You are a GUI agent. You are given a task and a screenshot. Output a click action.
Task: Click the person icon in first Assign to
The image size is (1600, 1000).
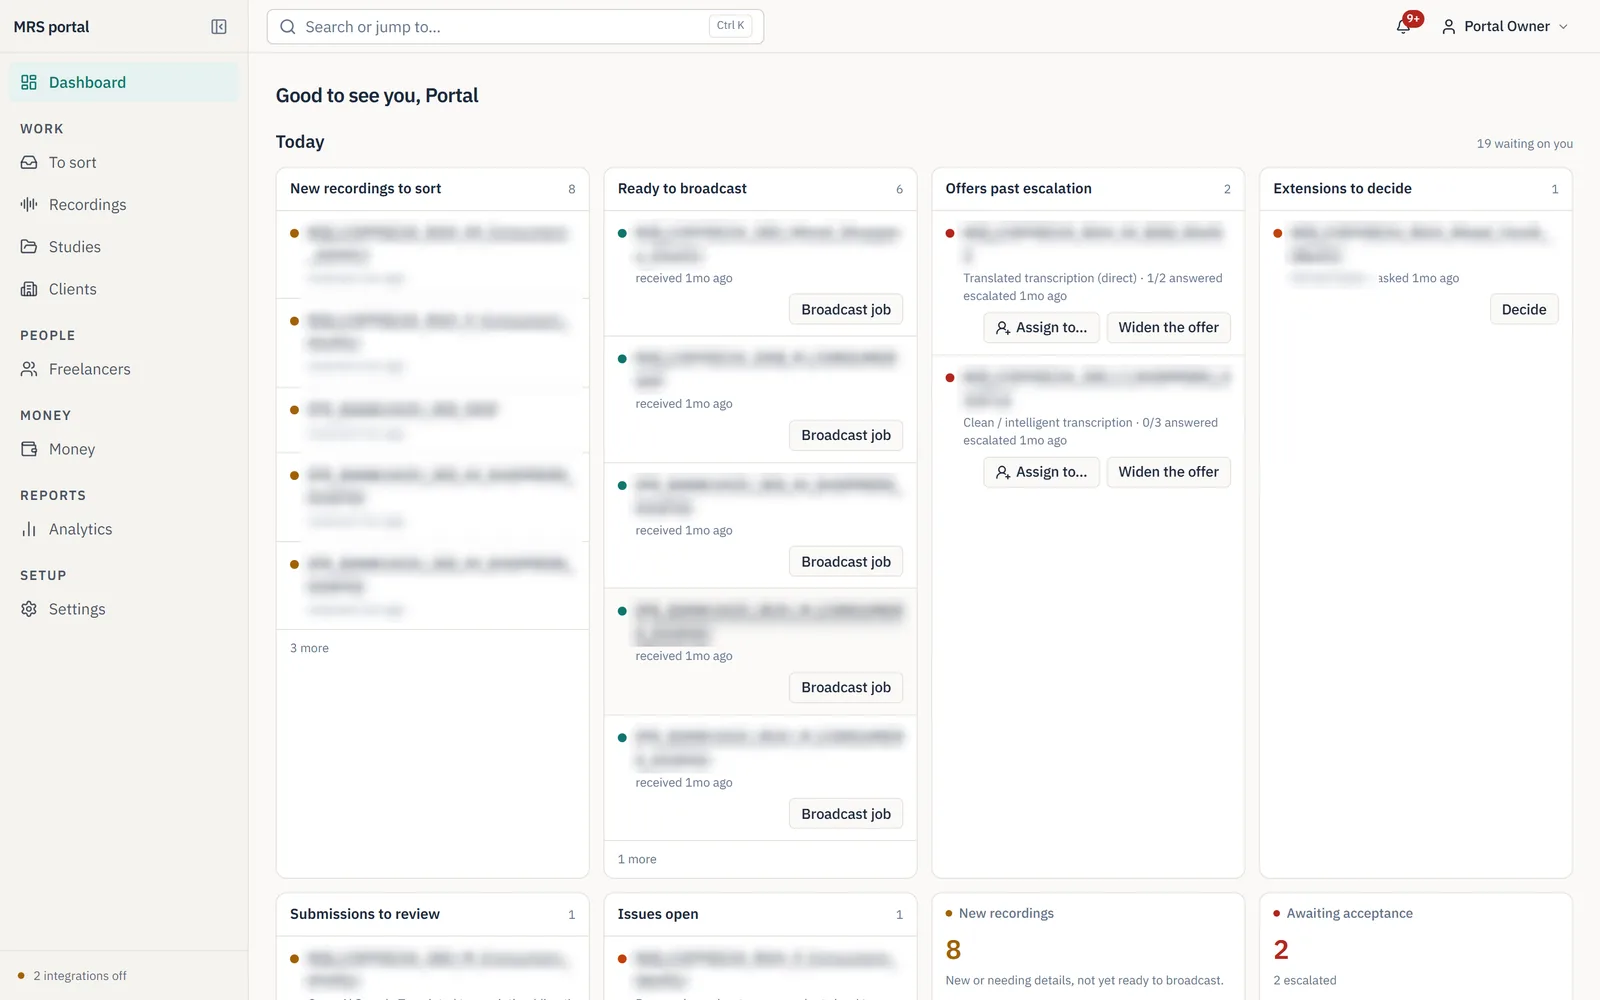click(x=1003, y=328)
